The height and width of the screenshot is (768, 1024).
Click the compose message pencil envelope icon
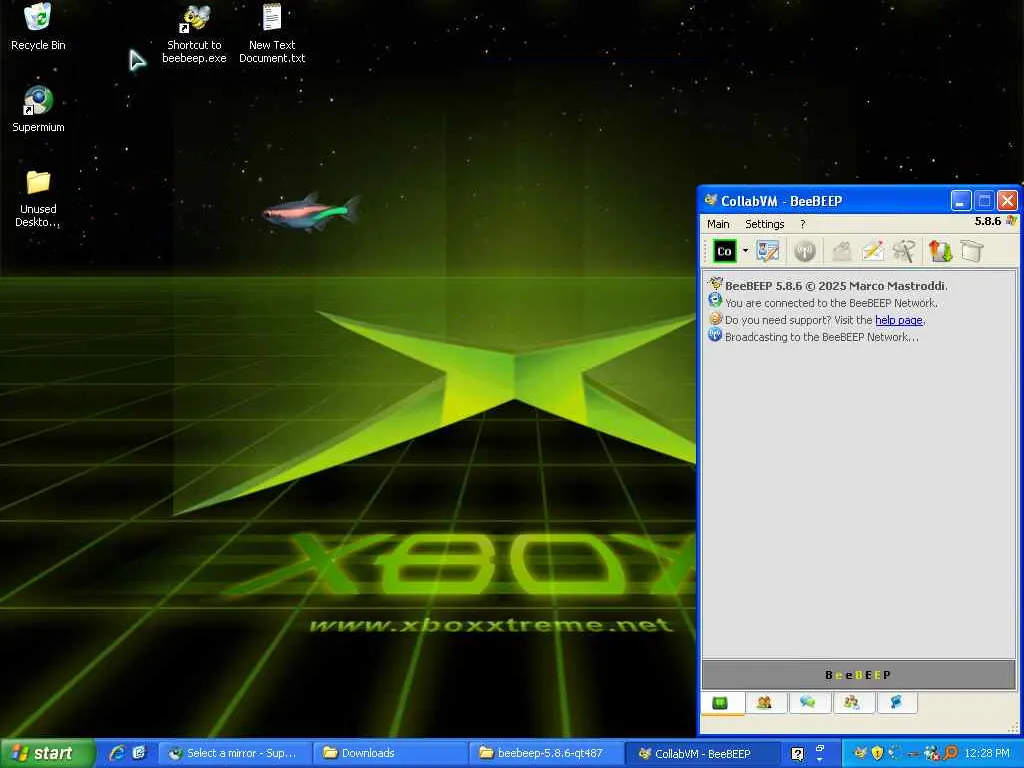coord(873,251)
